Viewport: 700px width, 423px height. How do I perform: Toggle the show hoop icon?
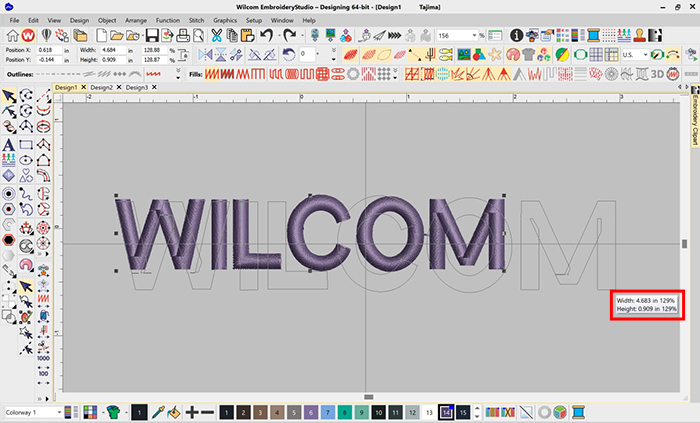pos(580,55)
